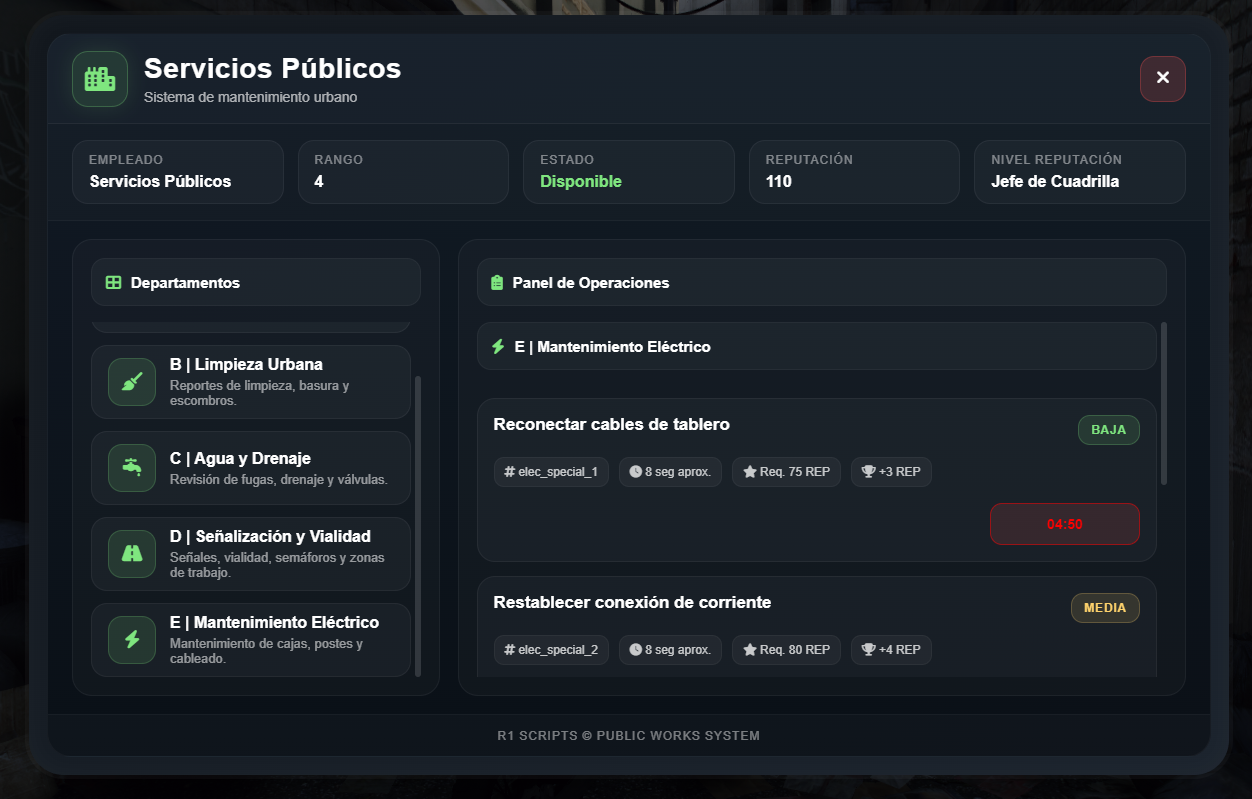
Task: Click Reportes de limpieza, basura y escombros text
Action: click(x=260, y=393)
